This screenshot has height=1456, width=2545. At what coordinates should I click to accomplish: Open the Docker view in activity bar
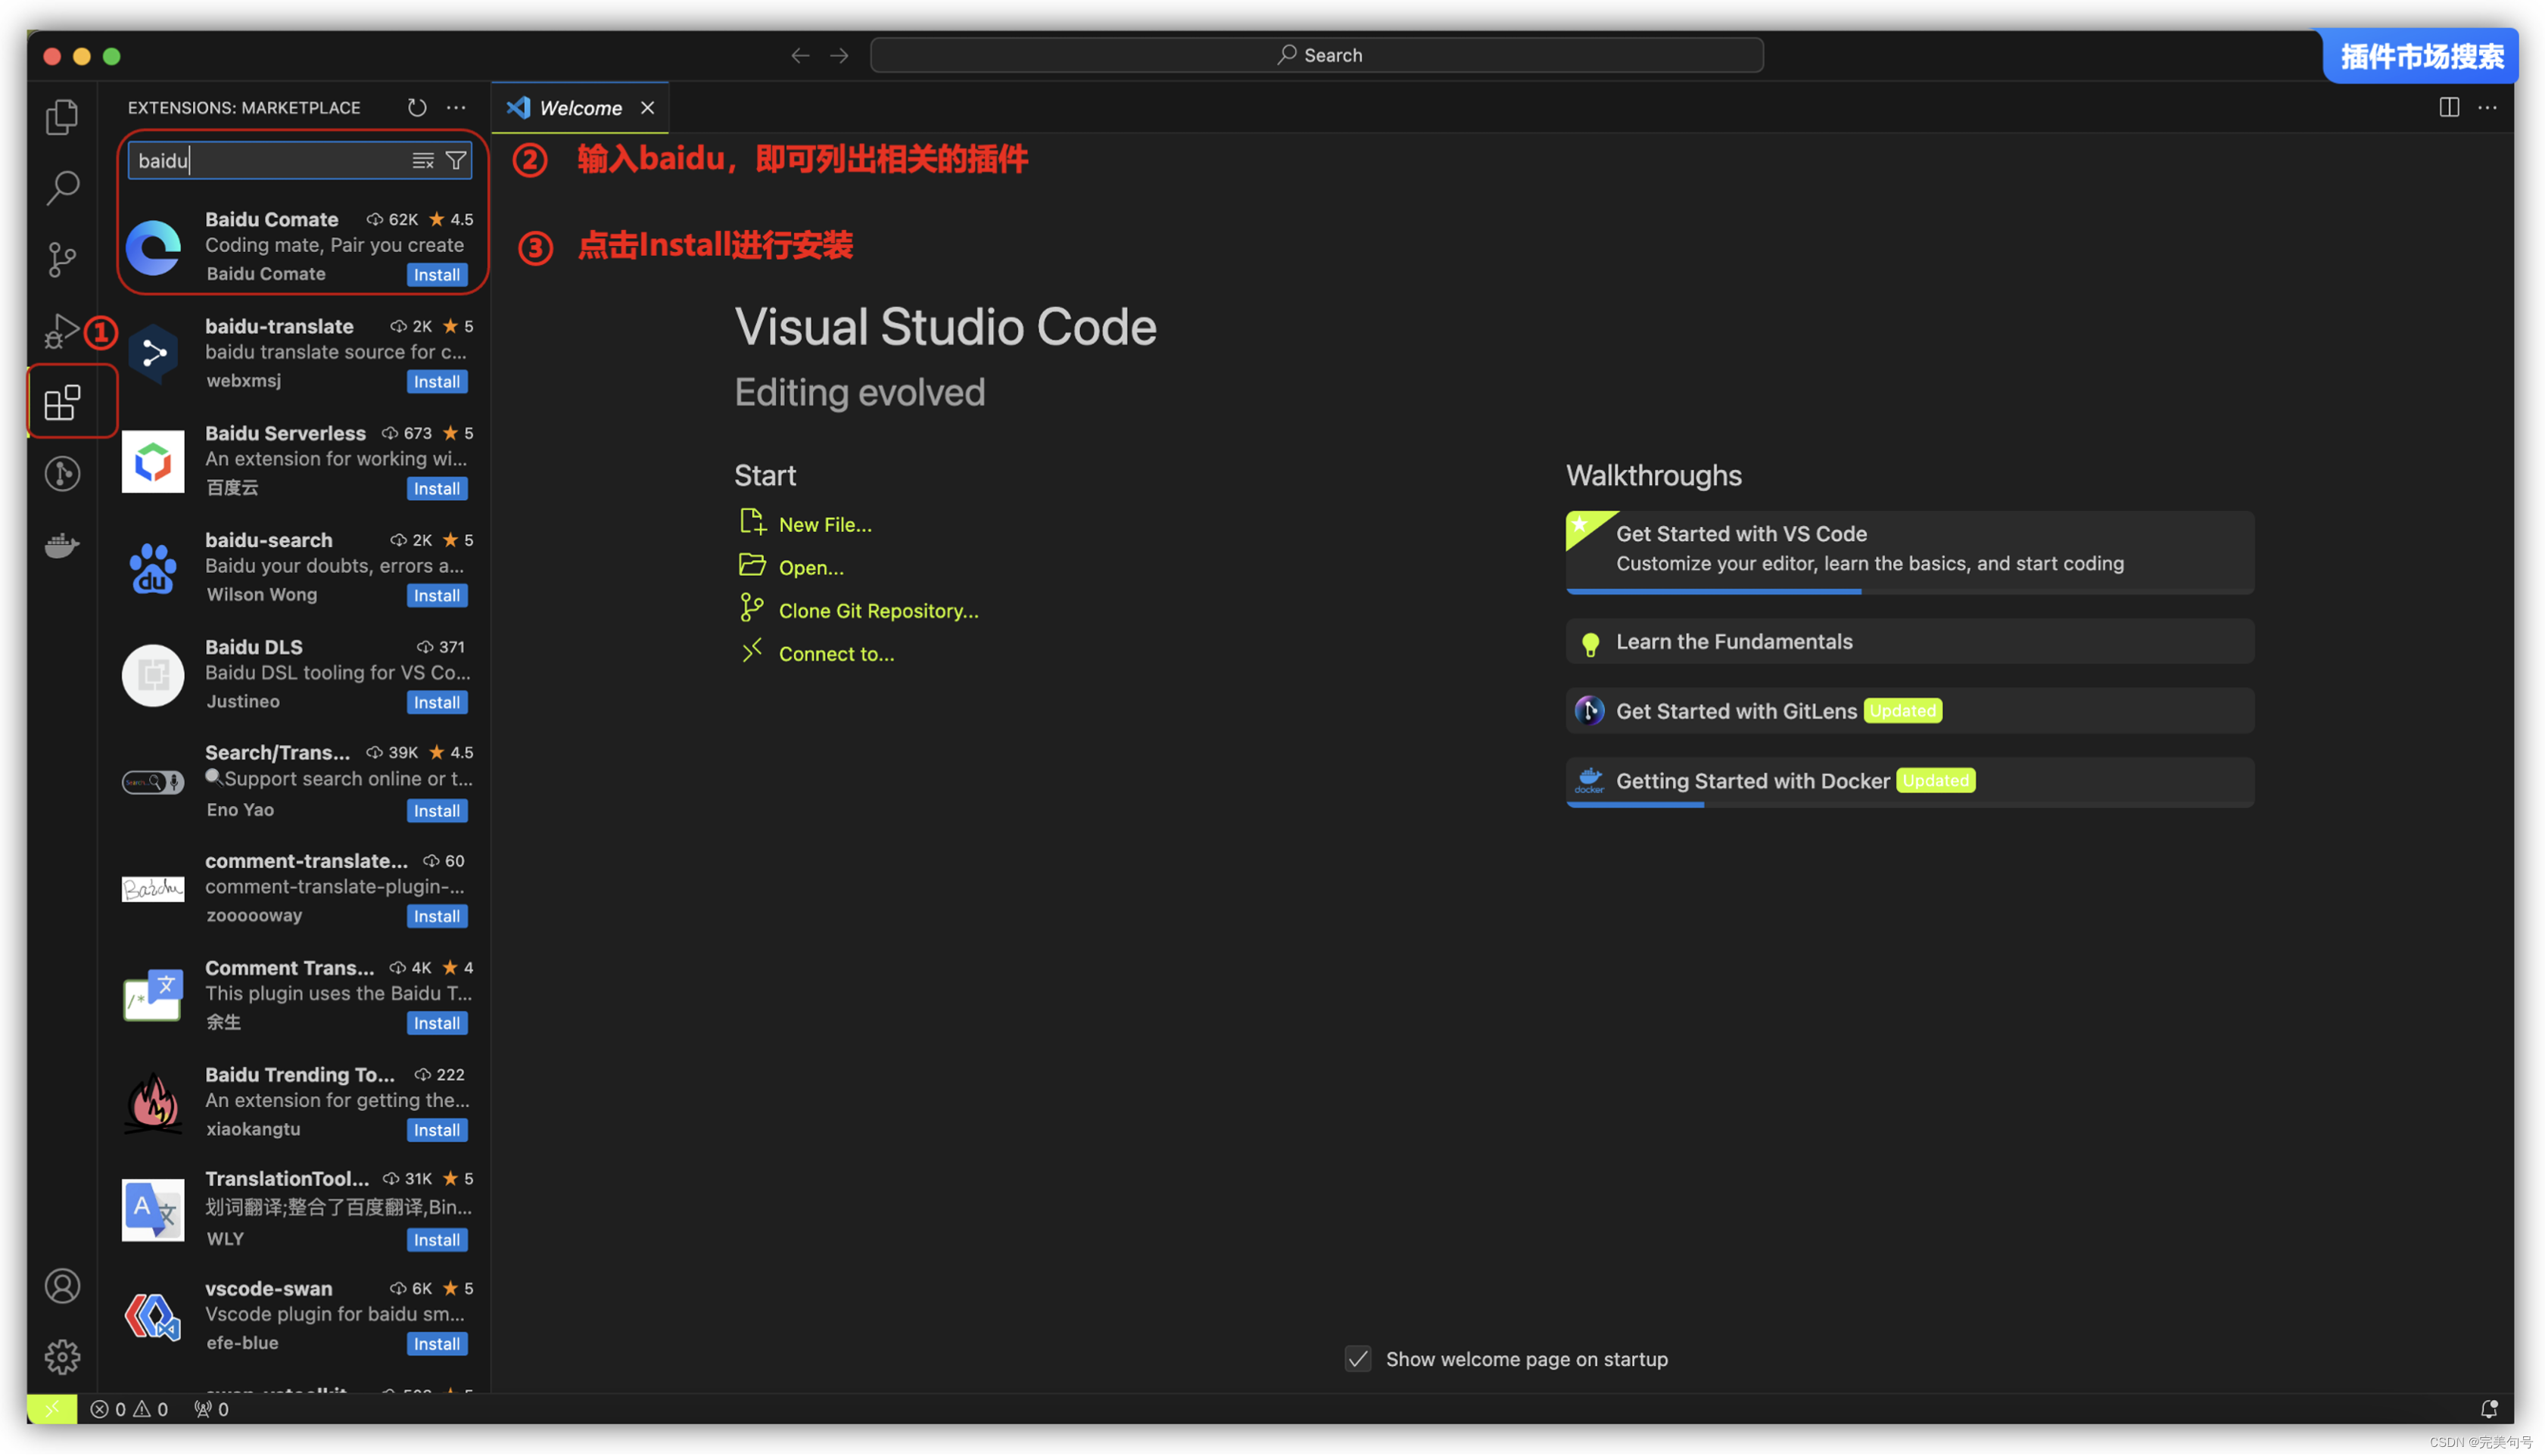(x=62, y=545)
